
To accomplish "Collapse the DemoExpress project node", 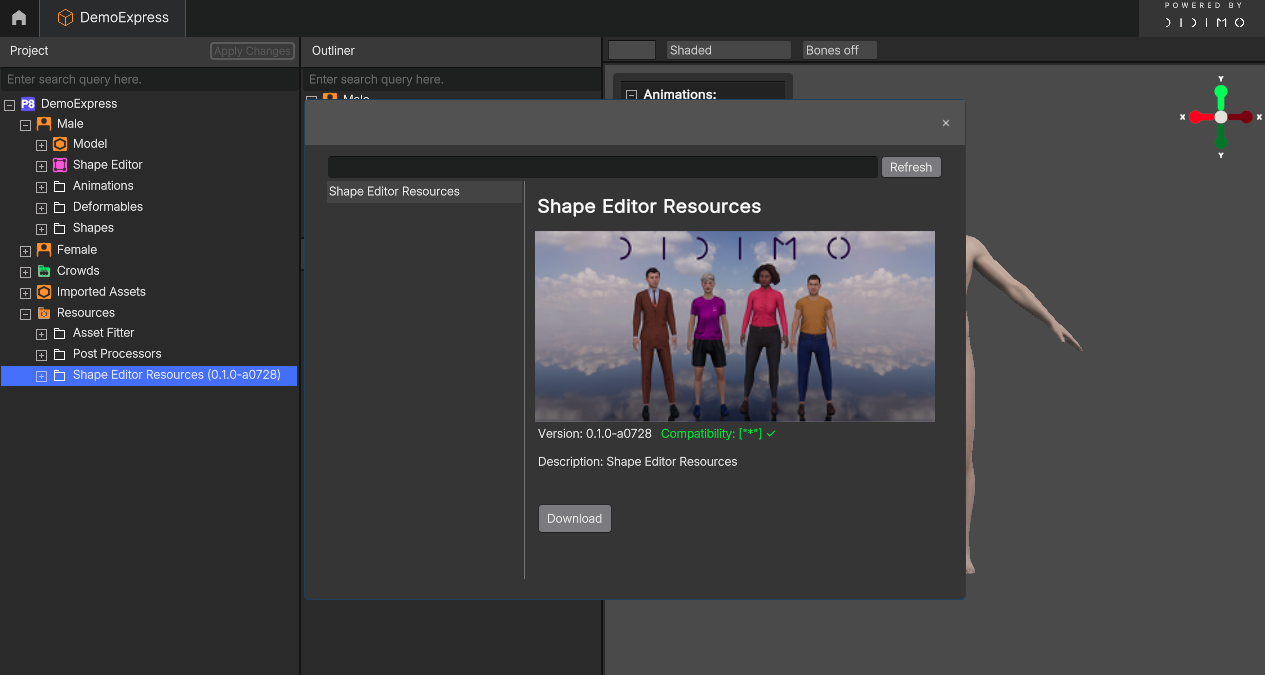I will pyautogui.click(x=9, y=104).
